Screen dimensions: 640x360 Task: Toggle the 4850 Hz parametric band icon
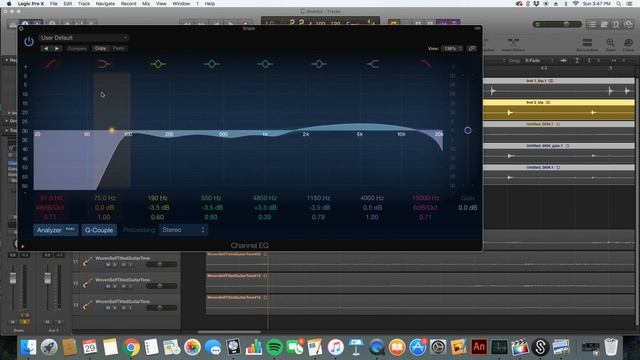pos(265,64)
